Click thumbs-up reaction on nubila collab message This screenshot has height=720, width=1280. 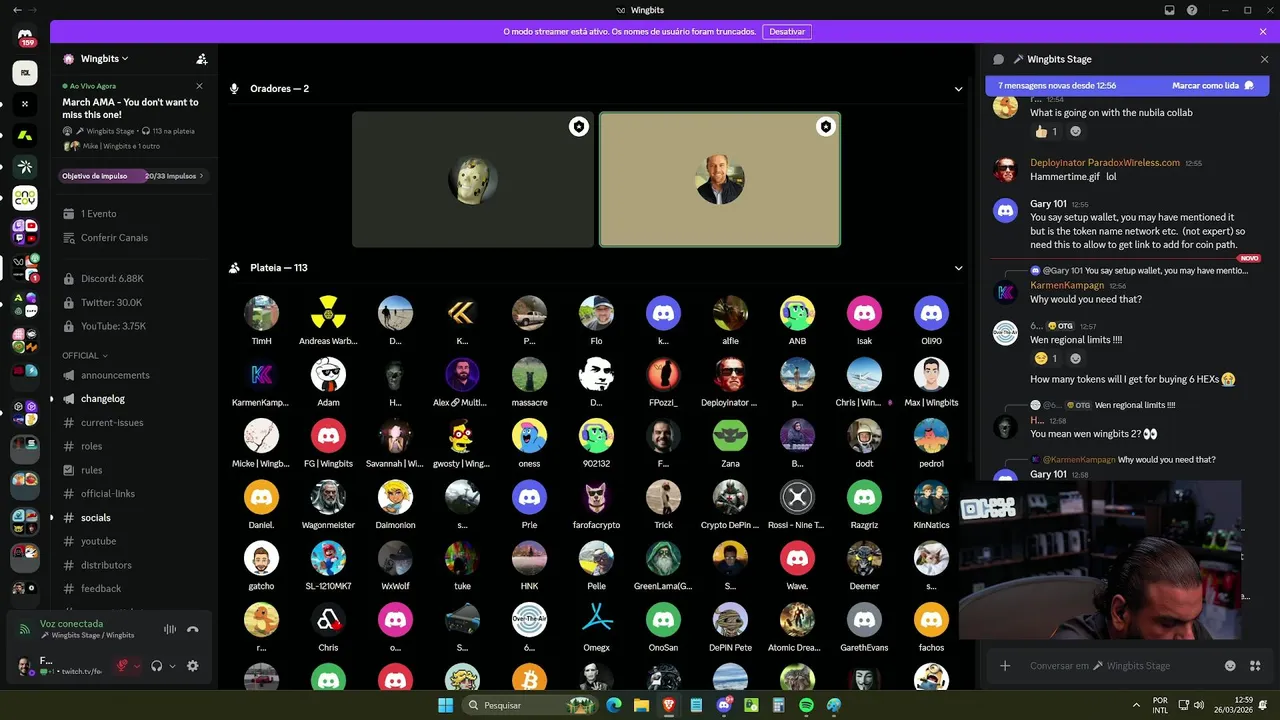click(x=1046, y=131)
